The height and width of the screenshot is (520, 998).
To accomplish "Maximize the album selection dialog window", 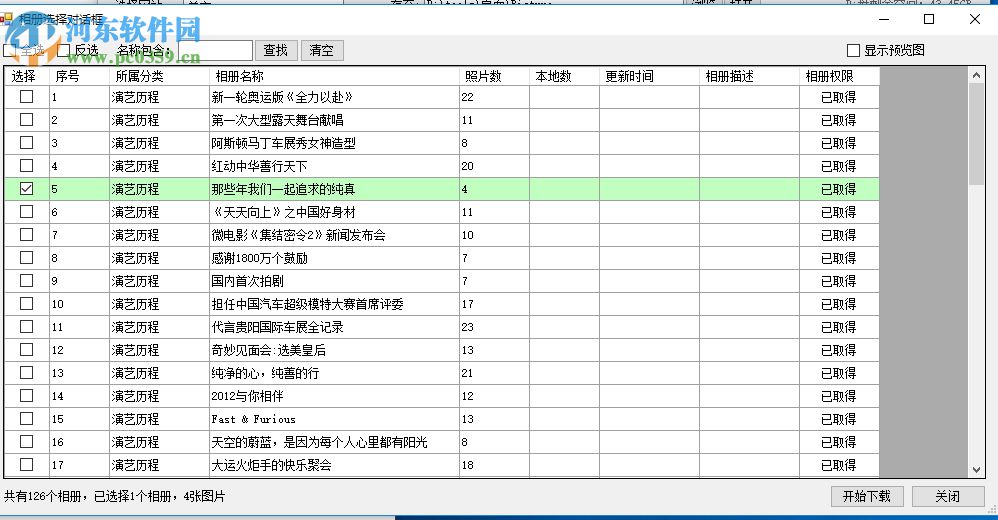I will pyautogui.click(x=929, y=19).
